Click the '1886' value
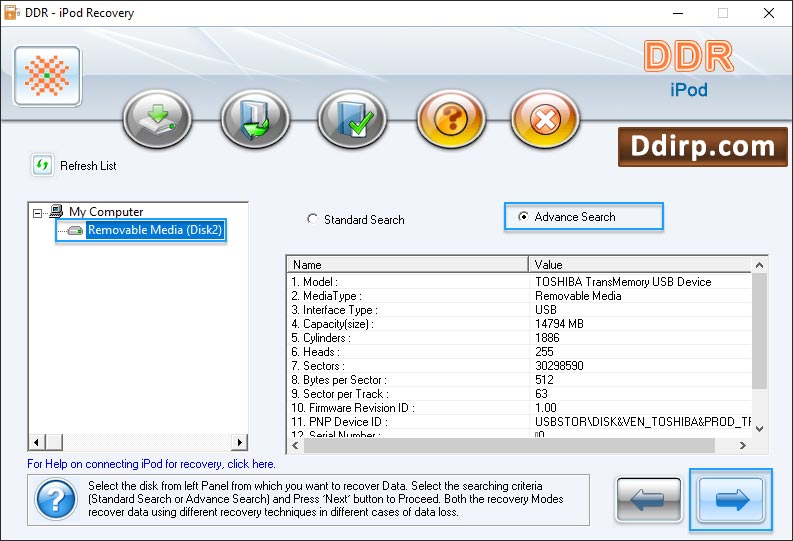793x541 pixels. click(x=547, y=338)
